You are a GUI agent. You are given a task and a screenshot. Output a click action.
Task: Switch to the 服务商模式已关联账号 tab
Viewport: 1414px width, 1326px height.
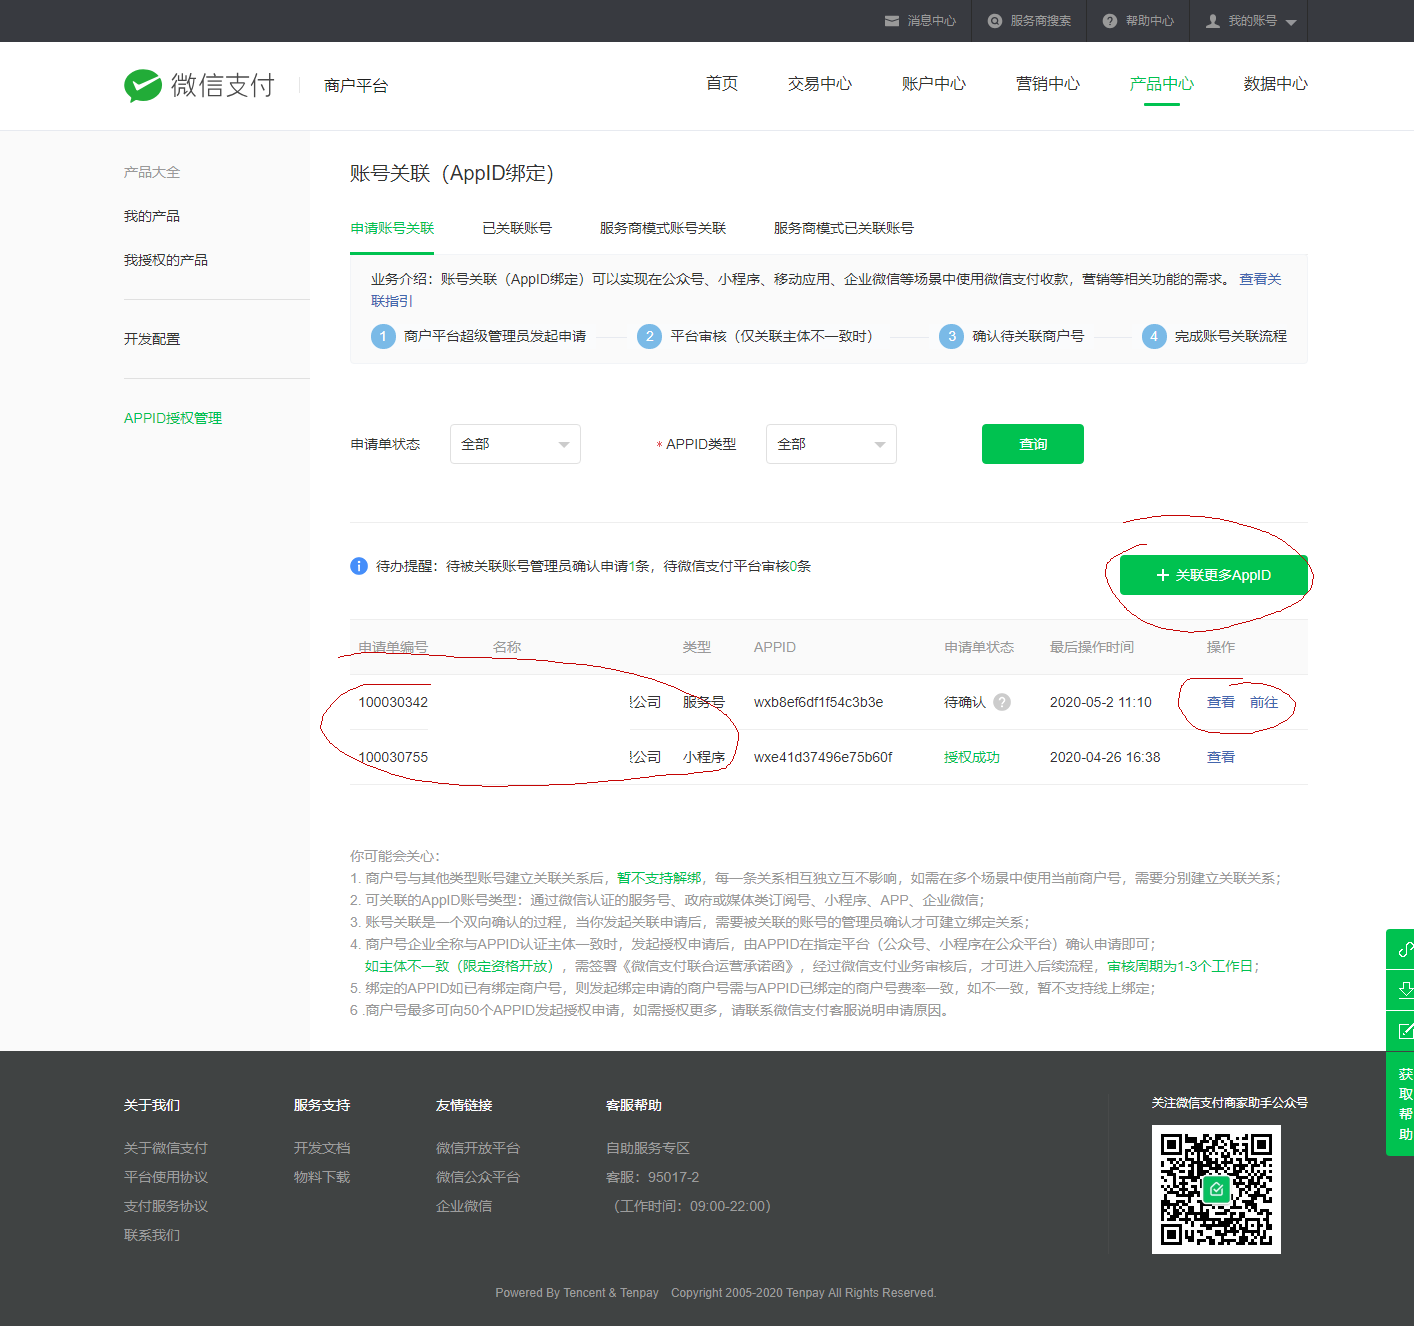pos(844,228)
